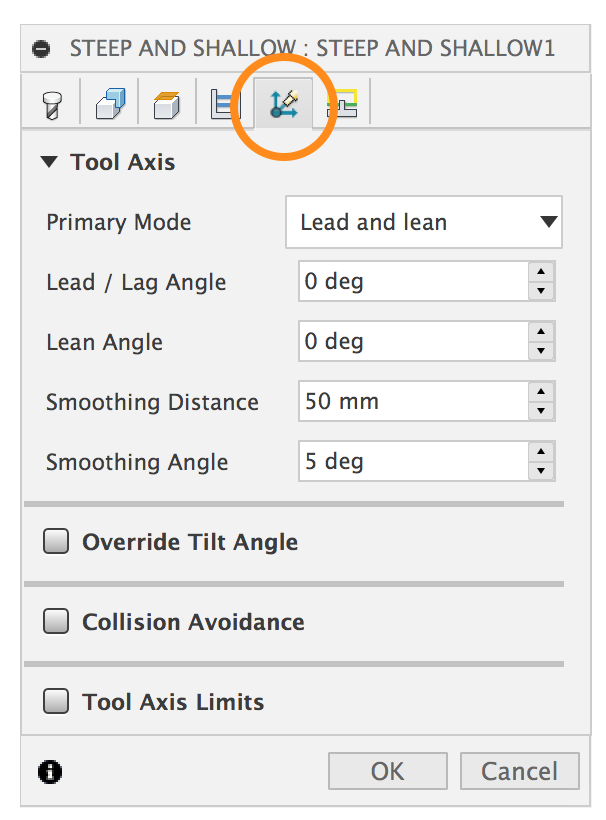Viewport: 606px width, 820px height.
Task: Enable Collision Avoidance checkbox
Action: coord(56,622)
